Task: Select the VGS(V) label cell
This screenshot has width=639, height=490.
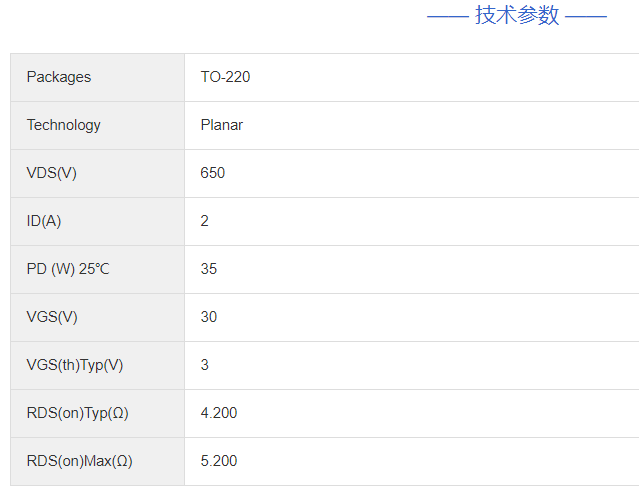Action: [x=52, y=317]
